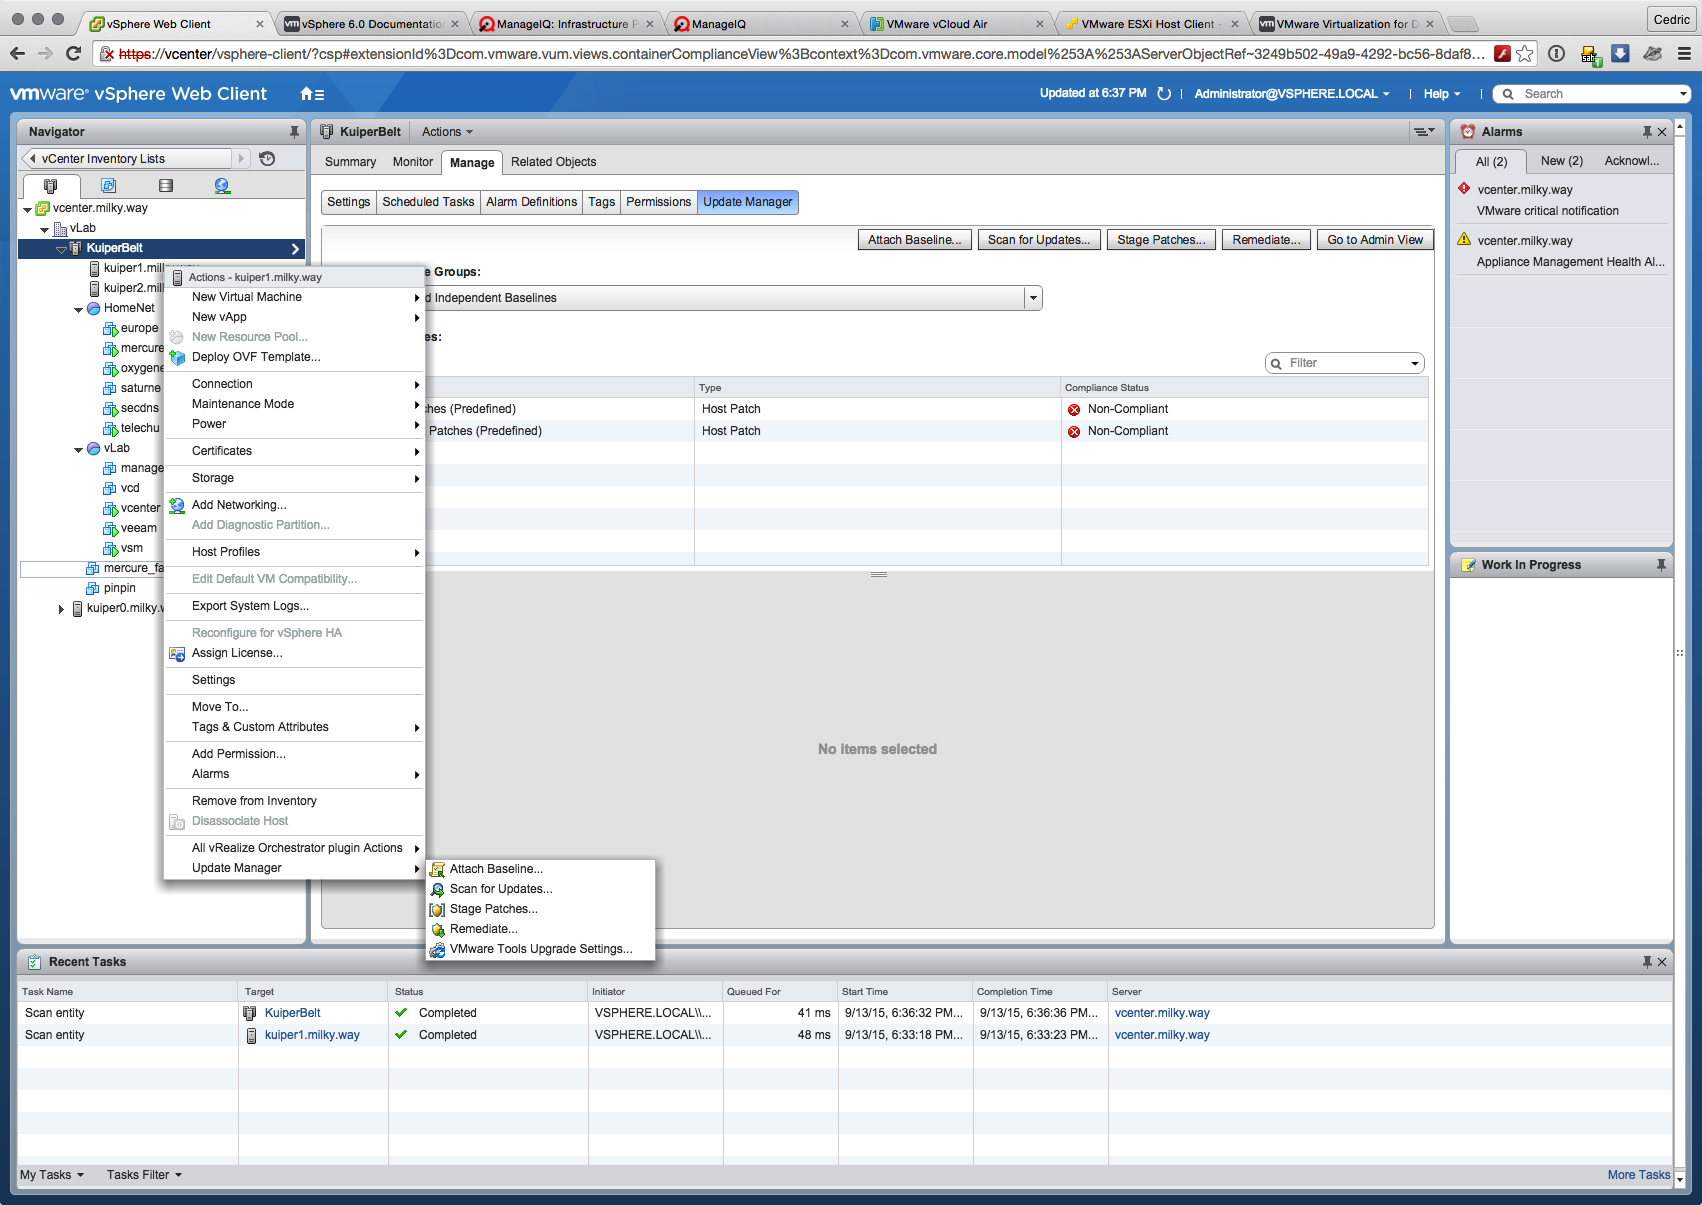
Task: Open the Networking navigator tab icon
Action: [x=222, y=186]
